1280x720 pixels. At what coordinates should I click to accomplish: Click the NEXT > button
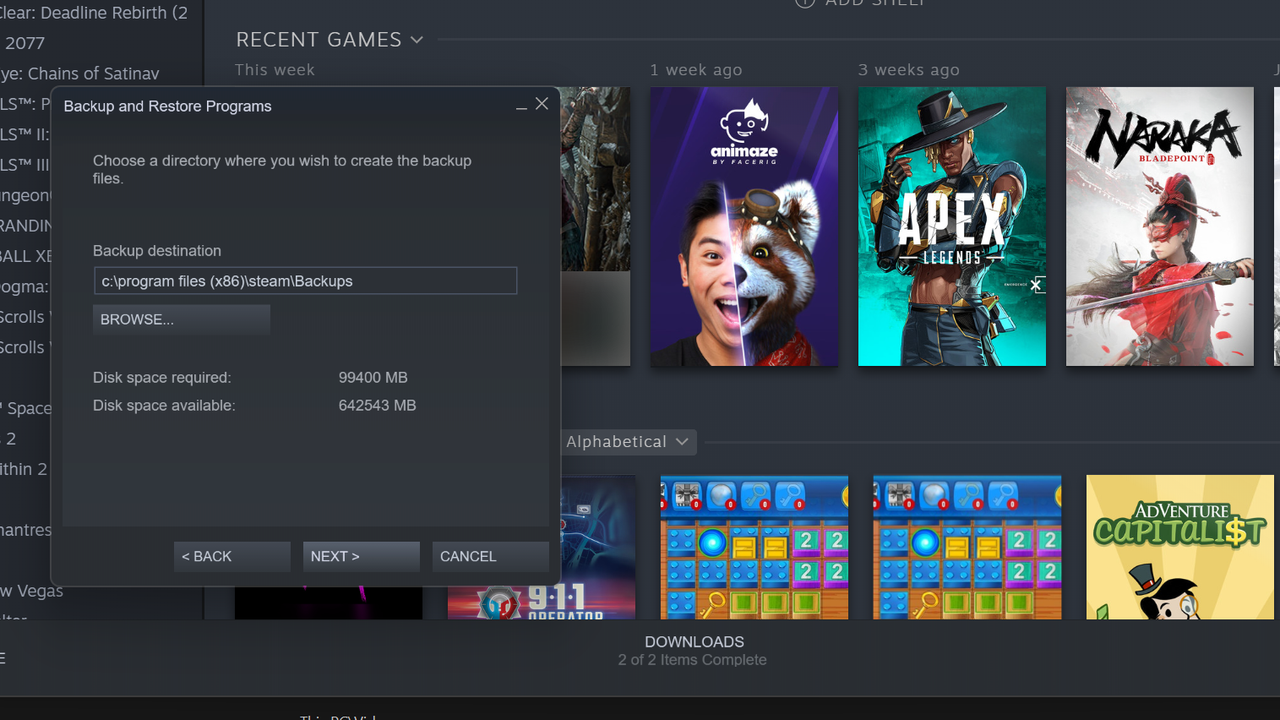361,556
